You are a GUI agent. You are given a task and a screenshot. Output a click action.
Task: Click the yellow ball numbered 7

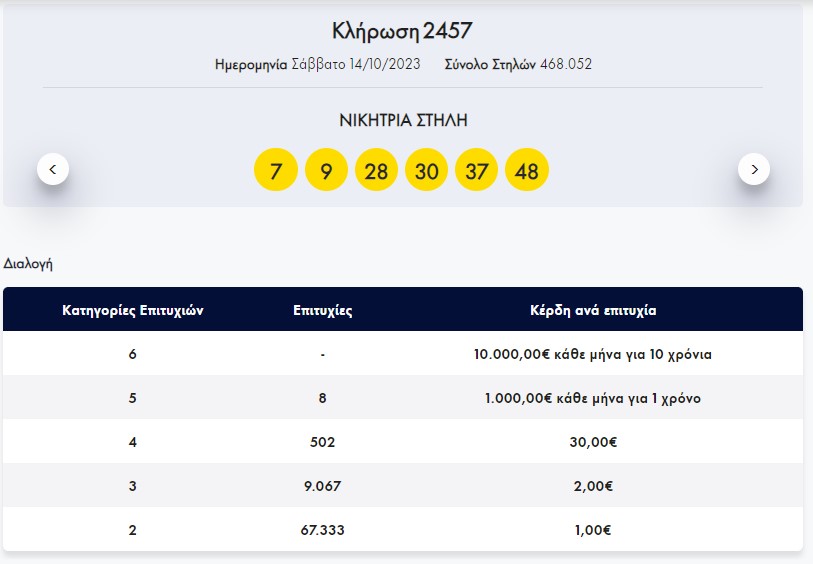coord(276,171)
